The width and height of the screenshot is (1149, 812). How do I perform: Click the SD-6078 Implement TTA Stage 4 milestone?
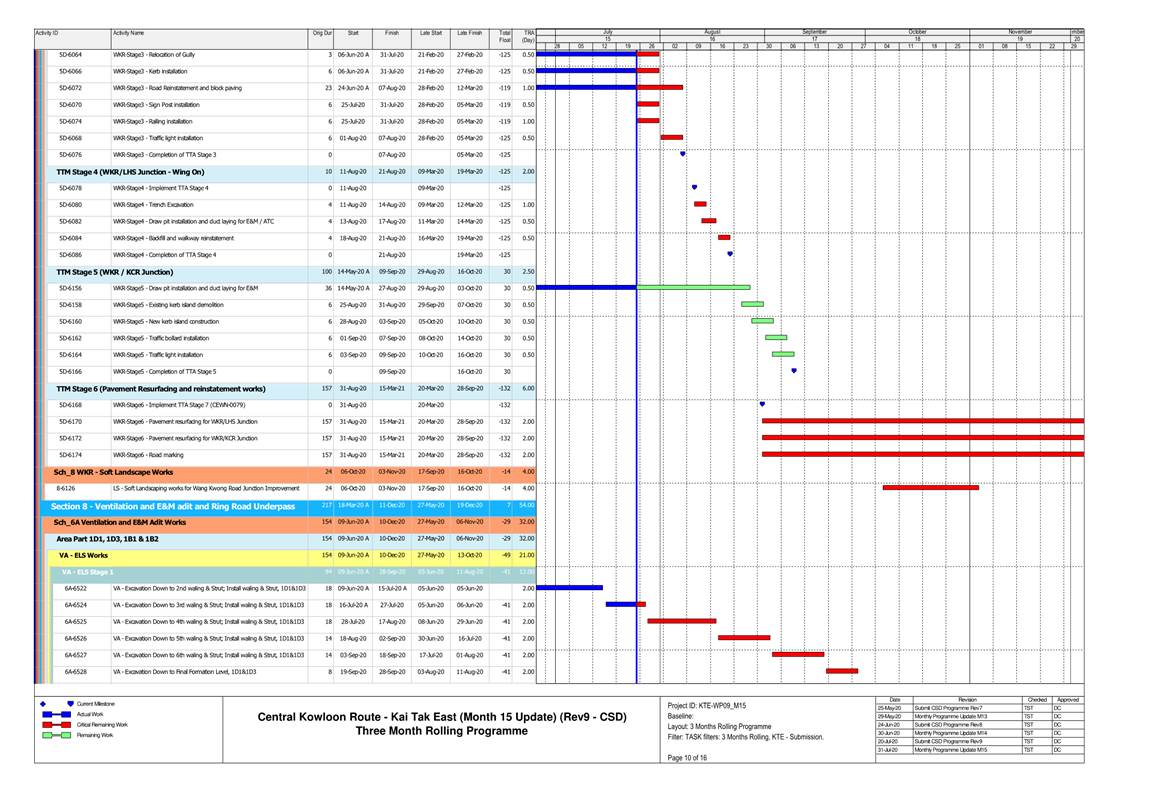point(694,188)
